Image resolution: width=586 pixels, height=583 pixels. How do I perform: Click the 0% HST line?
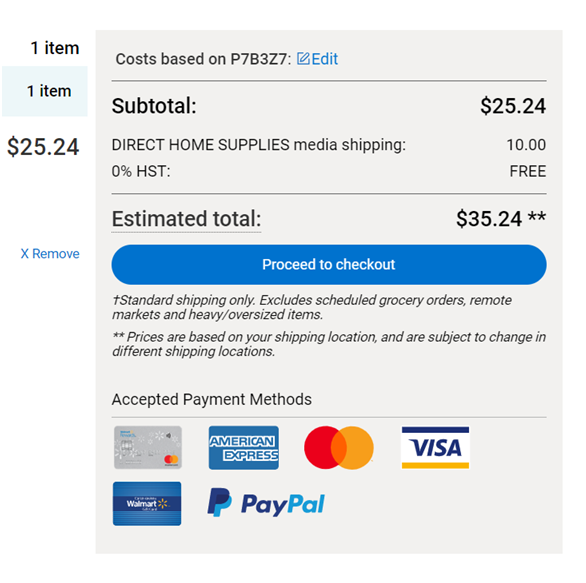[329, 172]
